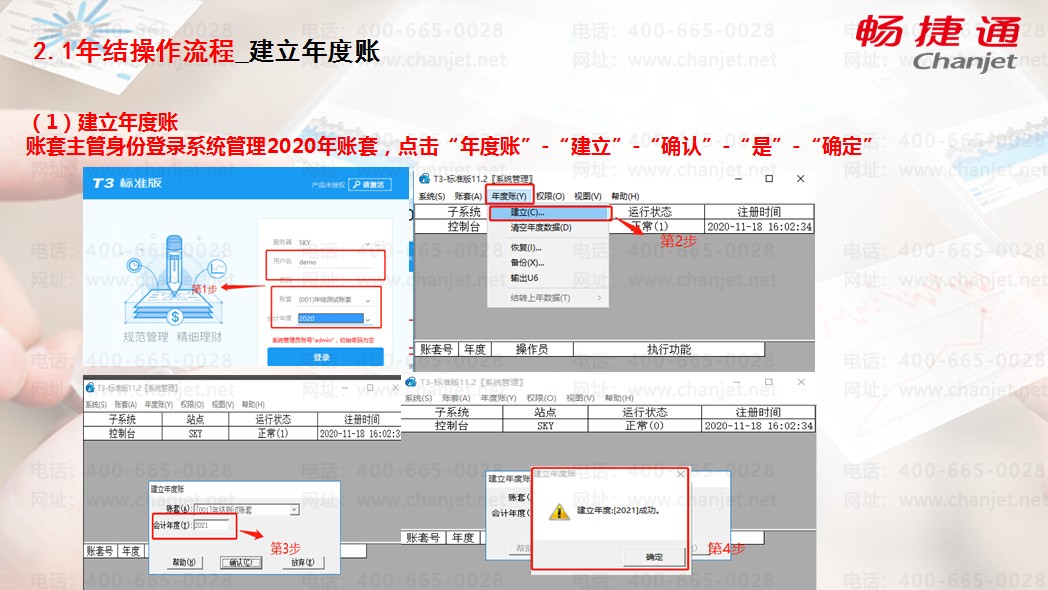Click the 正常(0) status cell in the bottom-right window
This screenshot has height=590, width=1048.
coord(644,426)
